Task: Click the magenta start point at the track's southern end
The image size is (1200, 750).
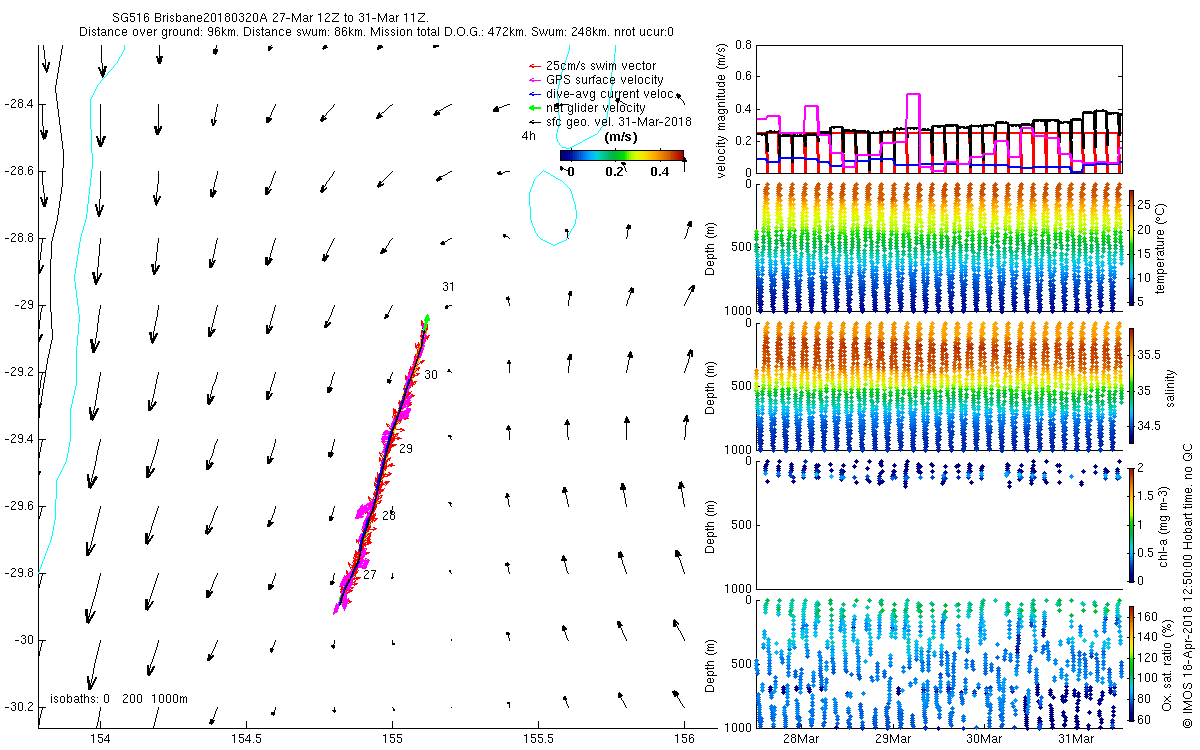Action: point(337,609)
